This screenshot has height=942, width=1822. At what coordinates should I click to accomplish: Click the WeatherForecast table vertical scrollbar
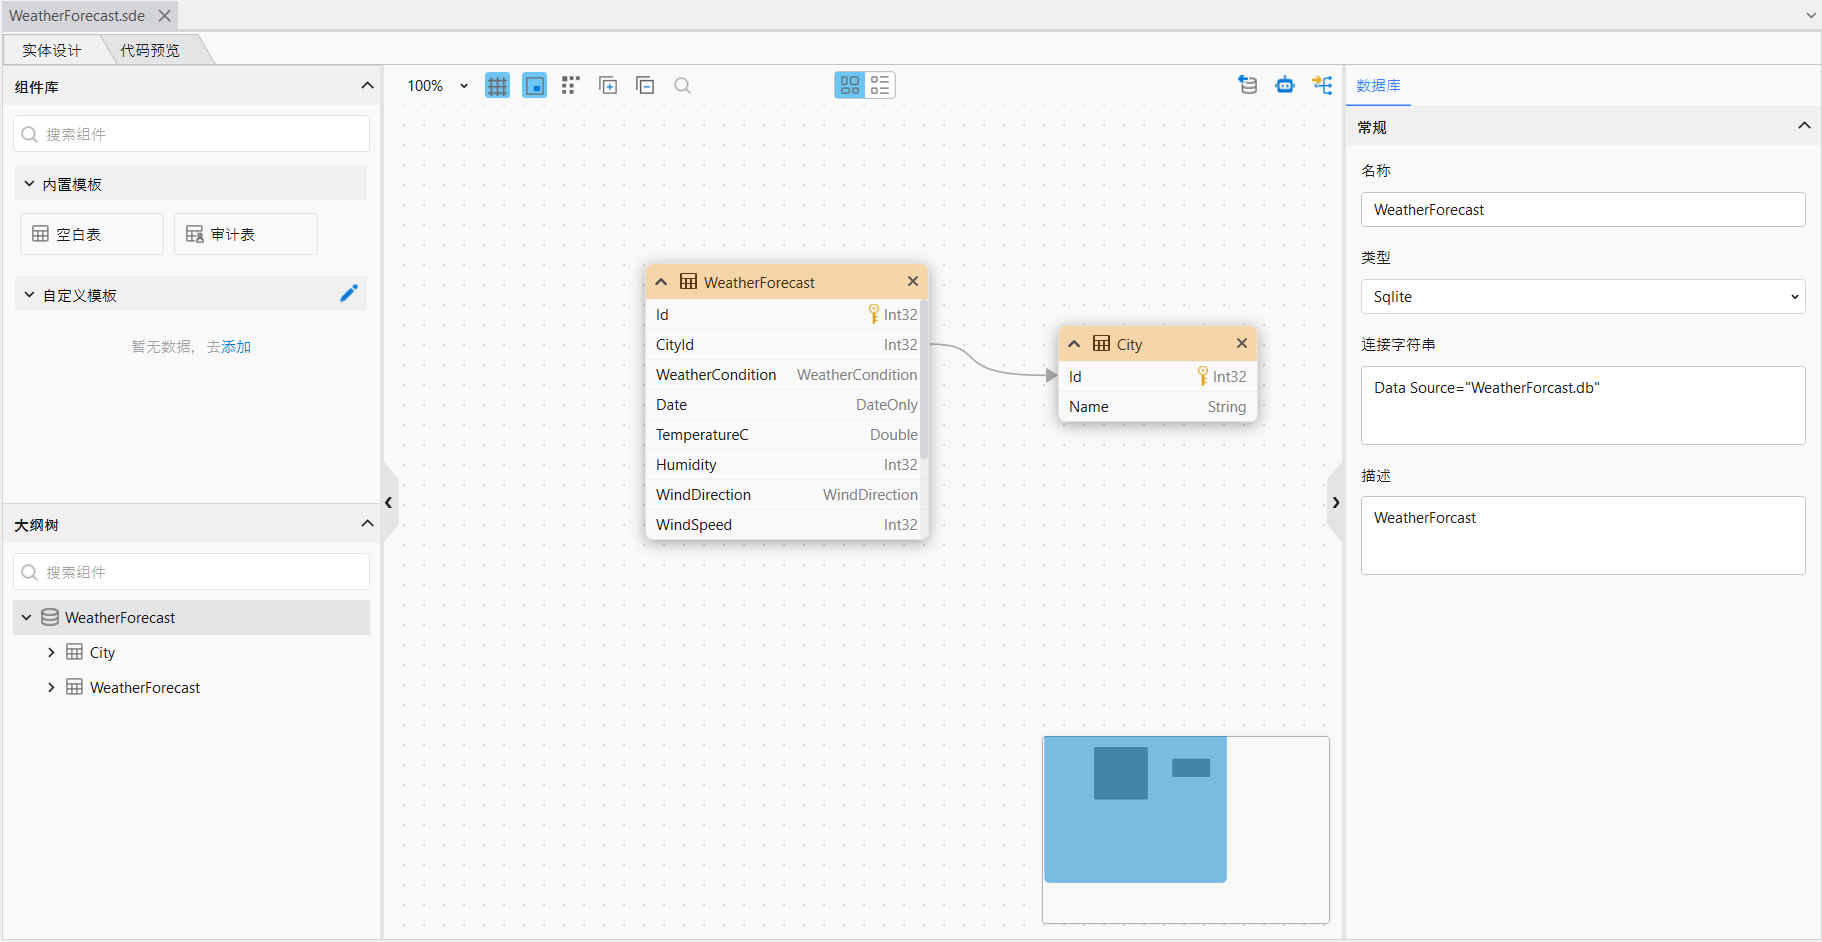pyautogui.click(x=924, y=380)
